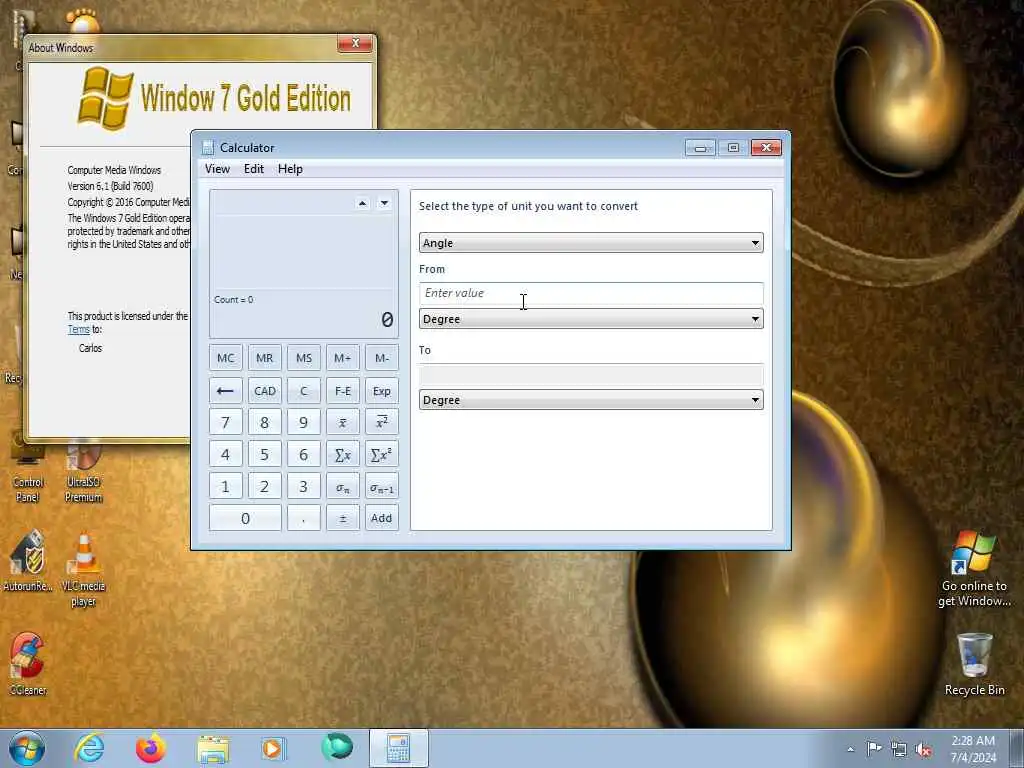Click the mean of squares key
1024x768 pixels.
click(381, 422)
